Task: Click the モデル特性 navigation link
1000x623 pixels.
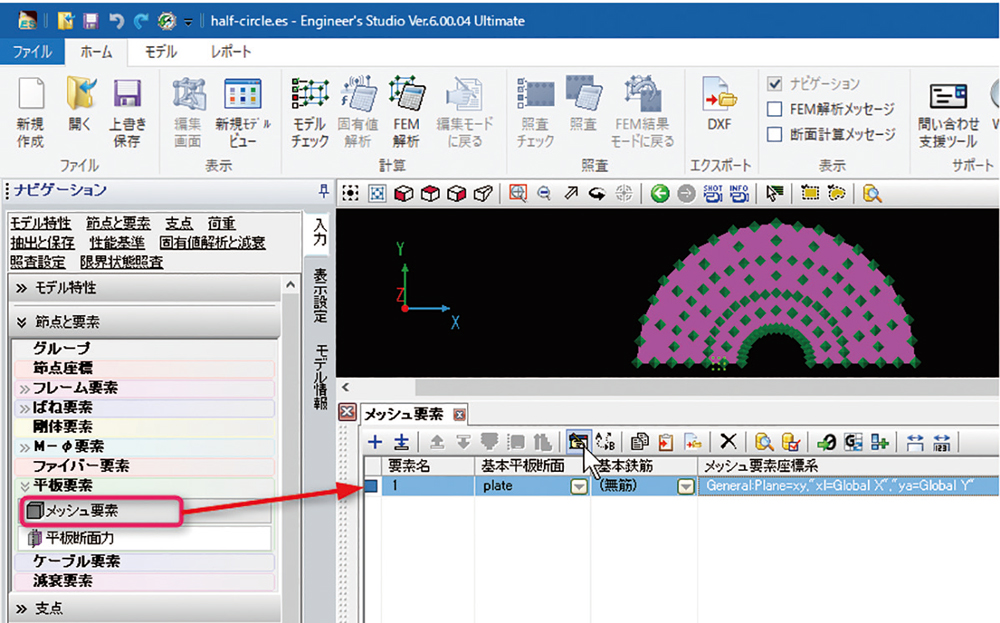Action: coord(40,223)
